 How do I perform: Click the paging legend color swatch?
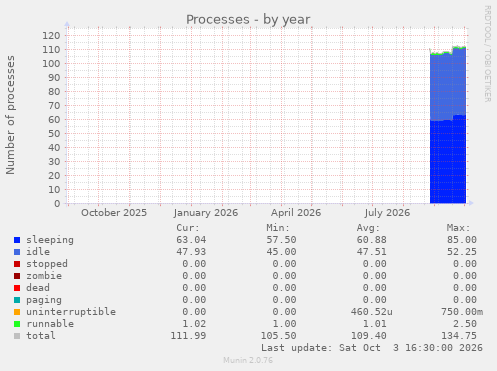click(x=17, y=300)
